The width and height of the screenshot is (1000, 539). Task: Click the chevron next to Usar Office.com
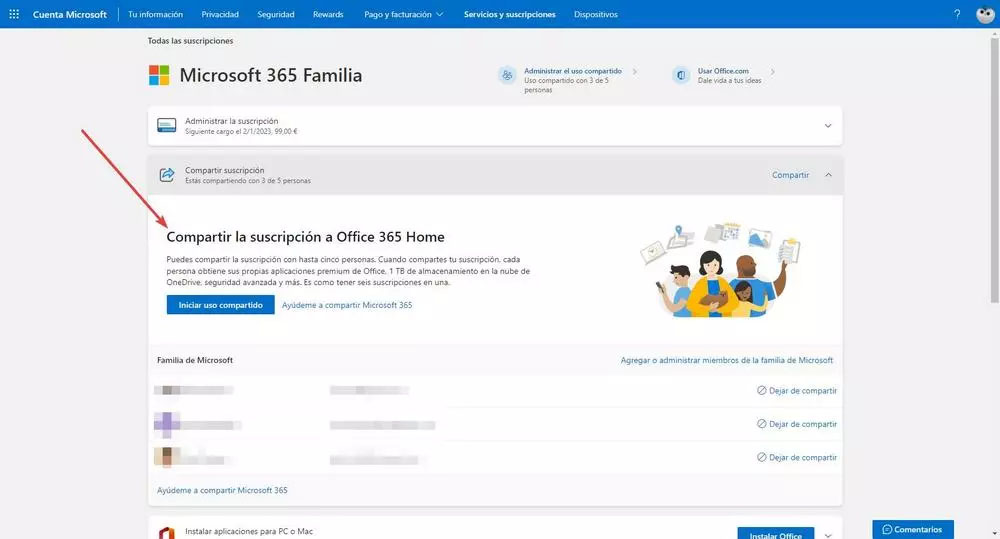(772, 71)
